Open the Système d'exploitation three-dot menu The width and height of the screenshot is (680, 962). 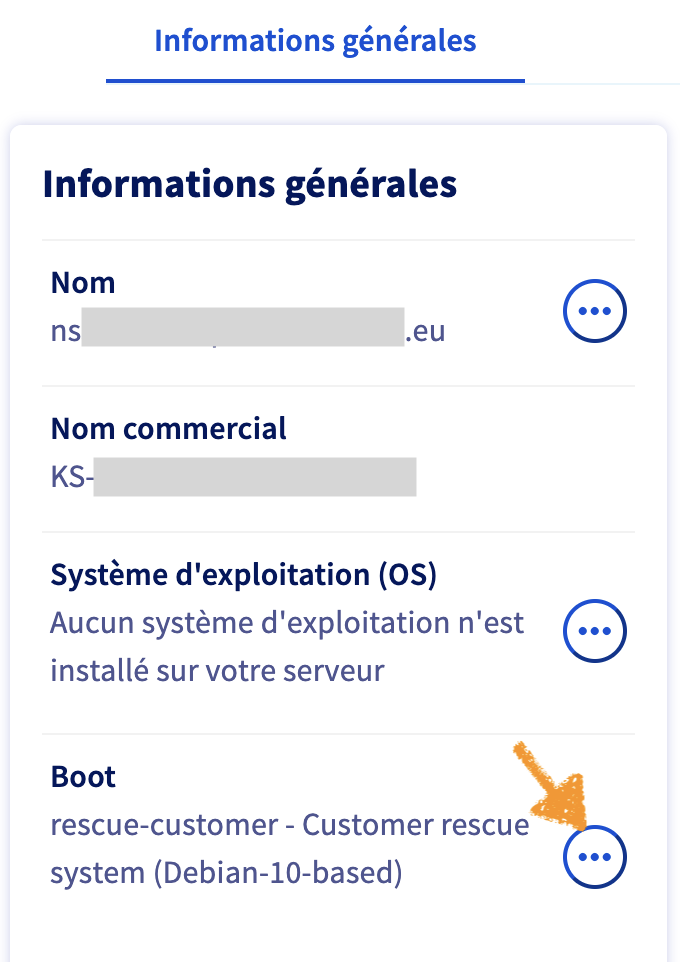click(x=595, y=632)
